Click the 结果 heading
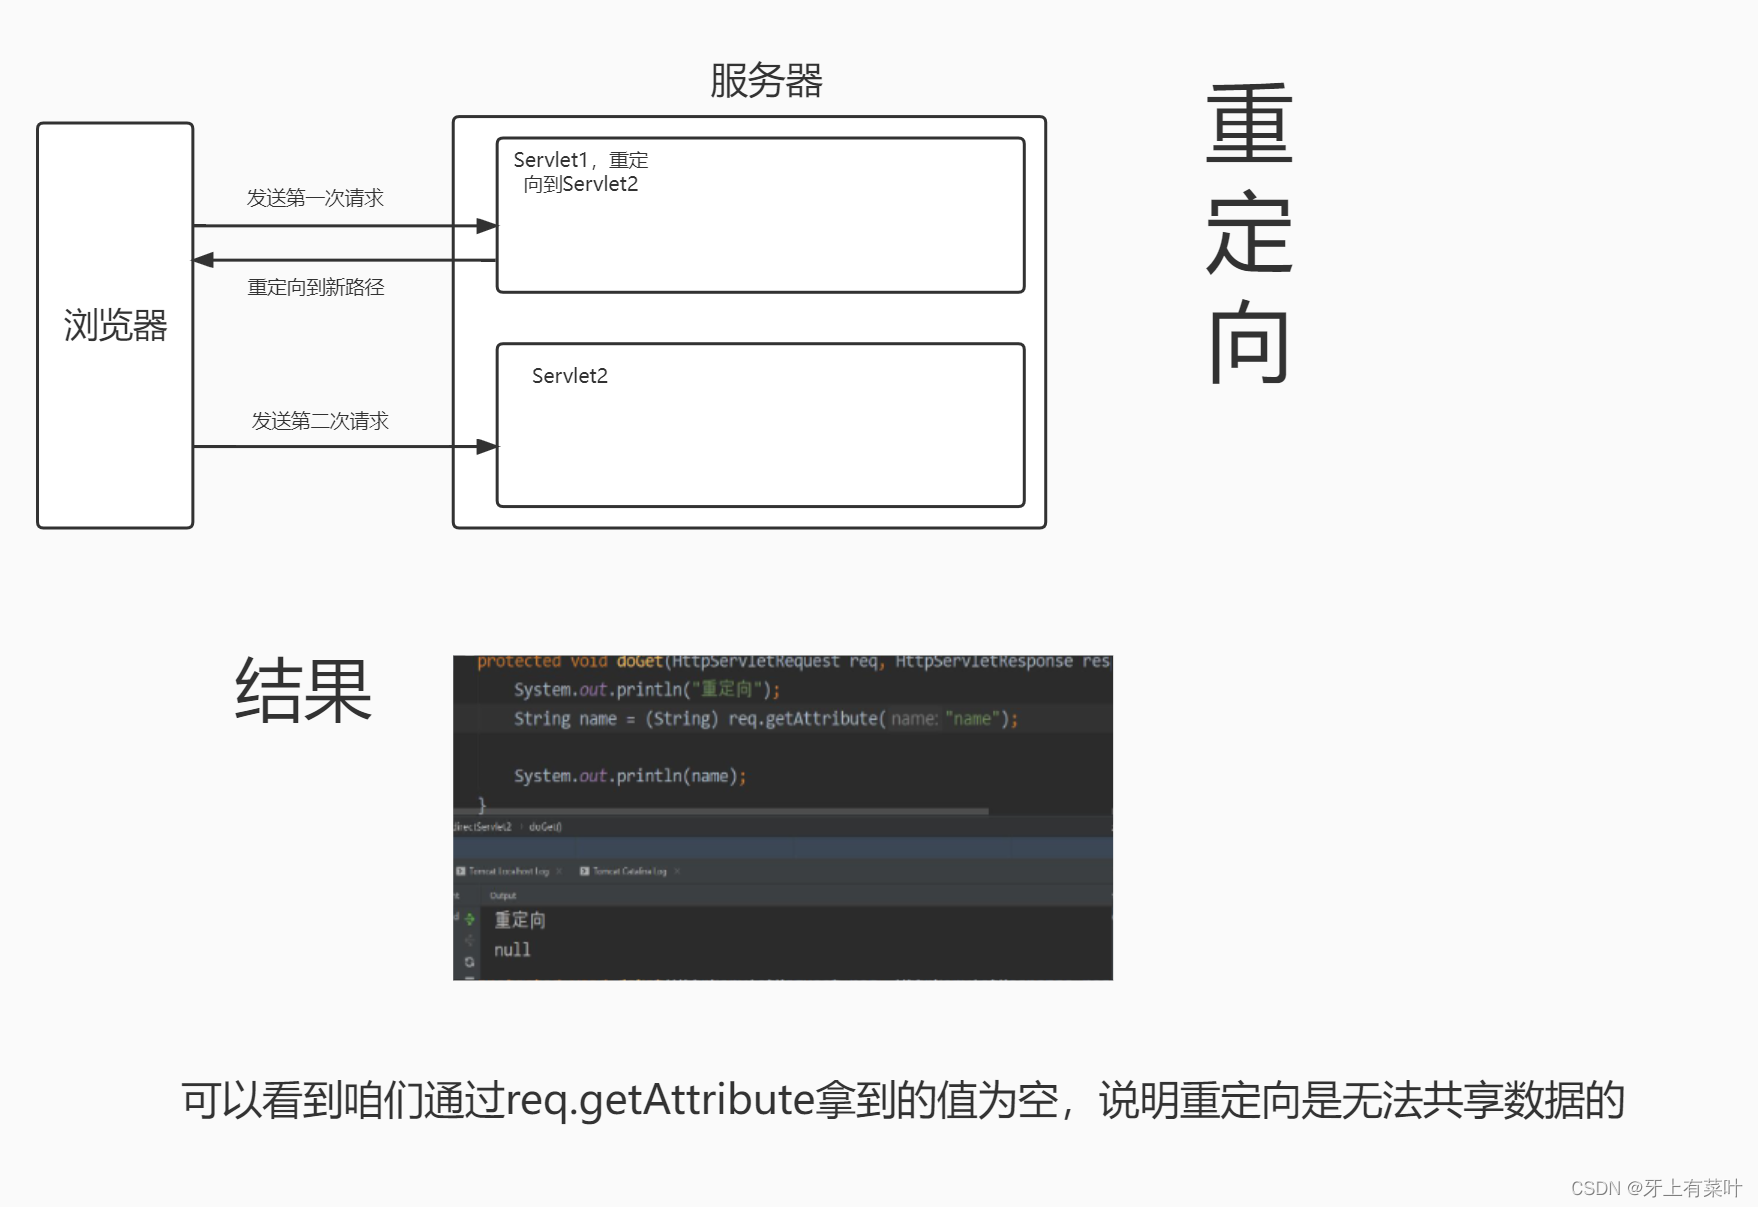 pos(303,690)
